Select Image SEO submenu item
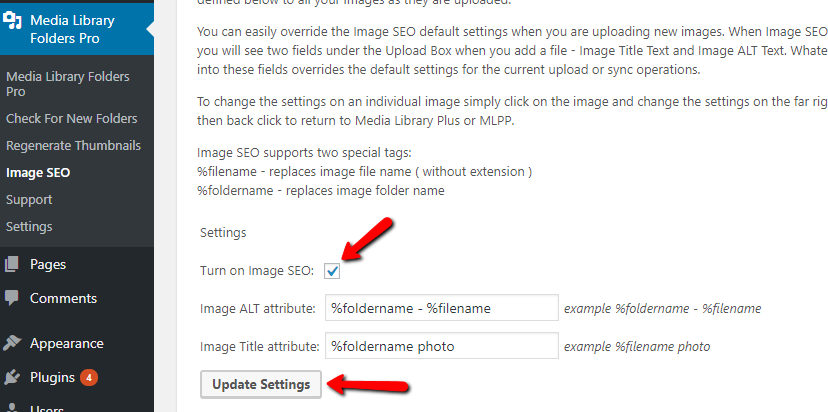828x412 pixels. click(x=38, y=173)
